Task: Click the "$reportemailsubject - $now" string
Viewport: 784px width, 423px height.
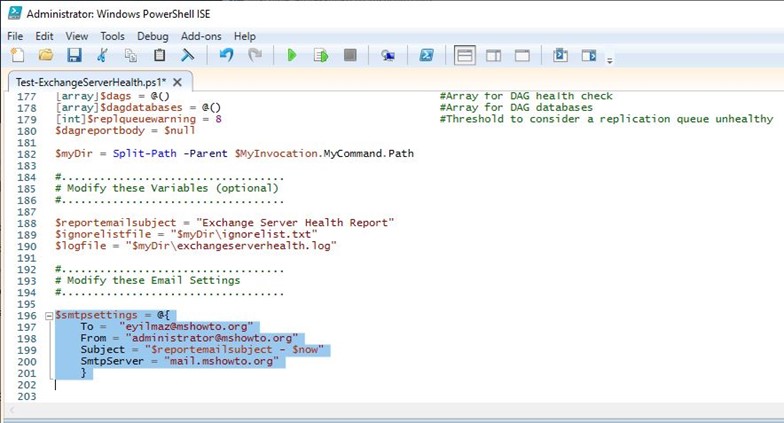Action: pos(234,350)
